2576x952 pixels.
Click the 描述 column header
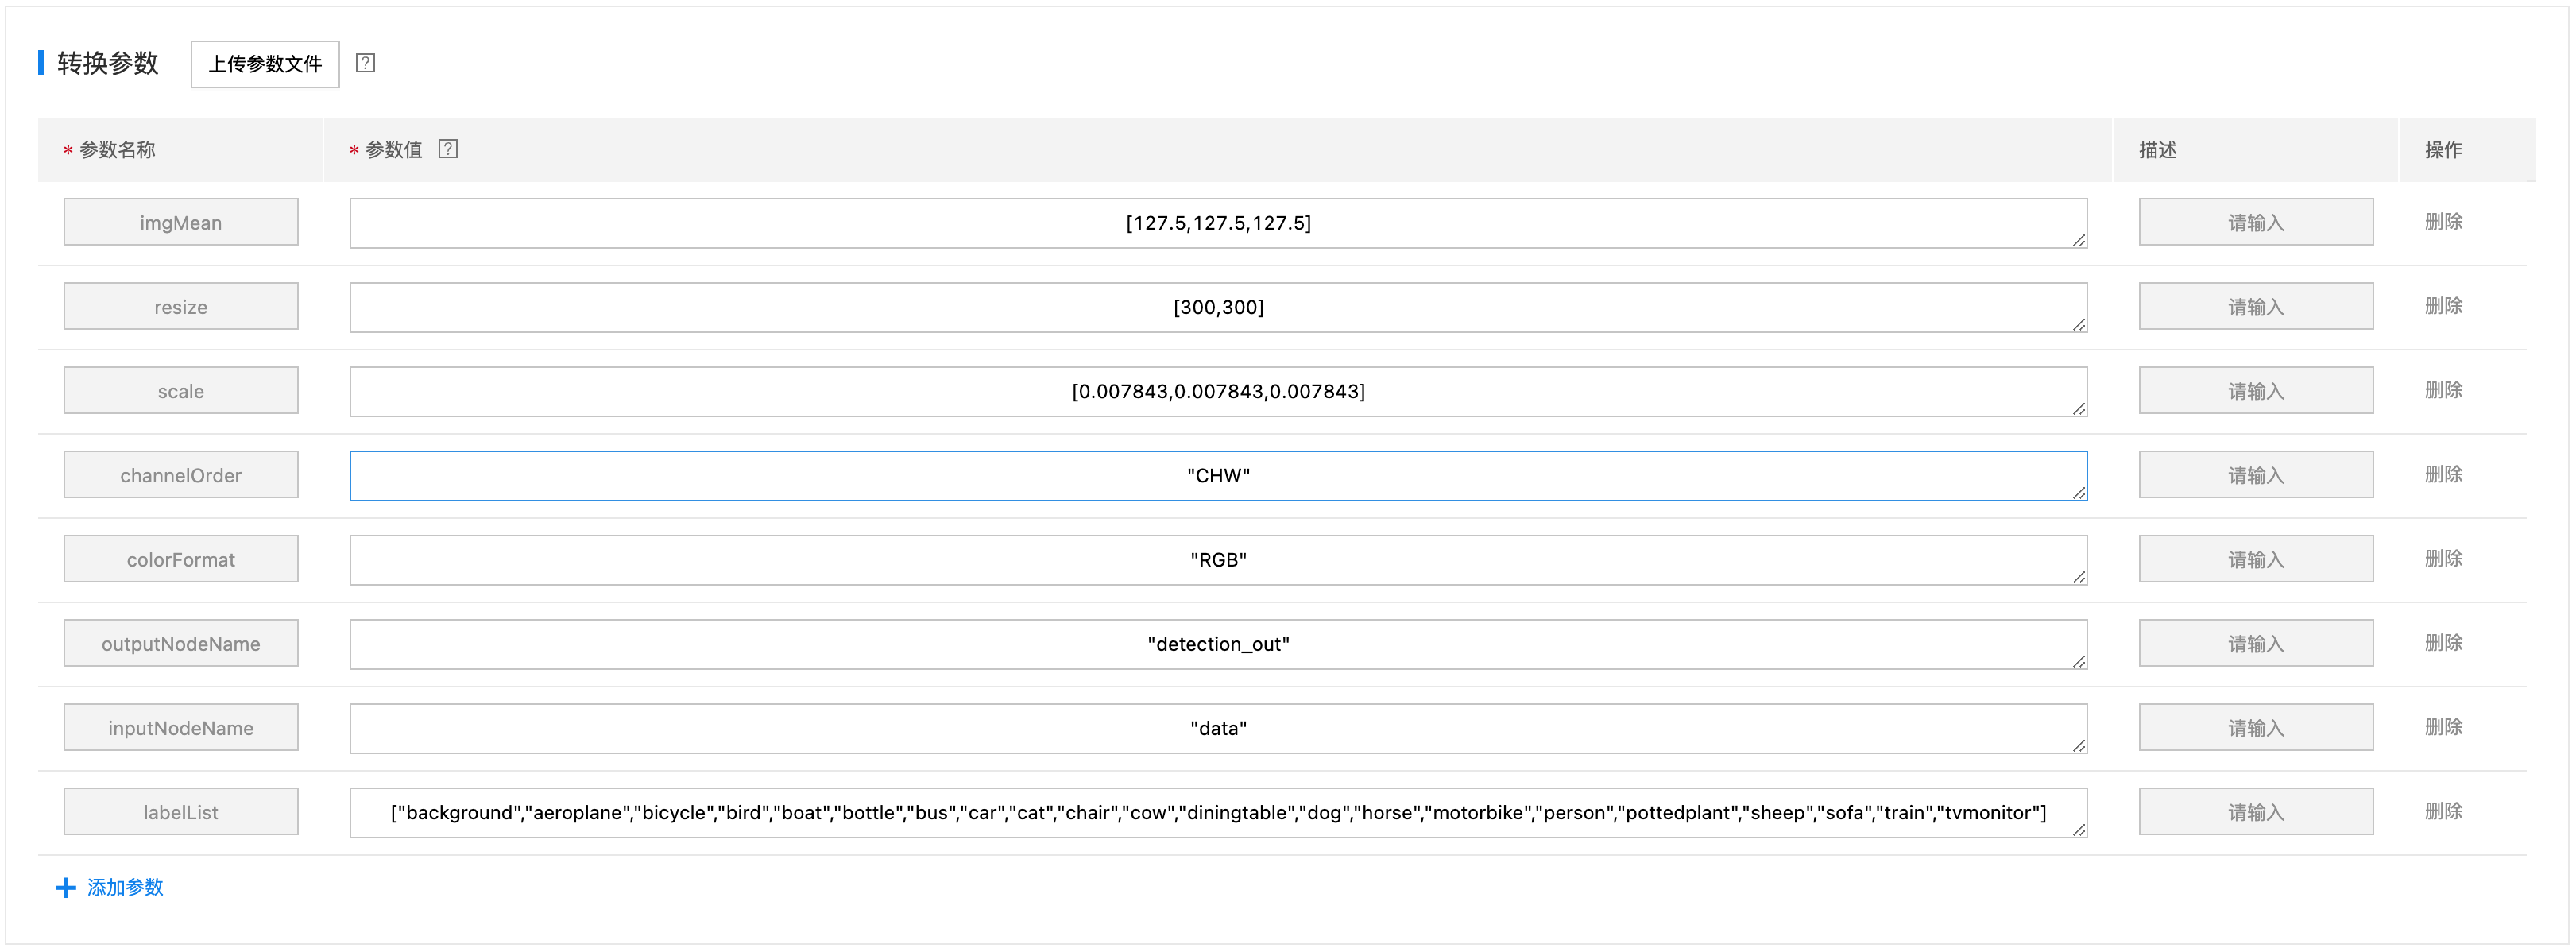[2158, 150]
